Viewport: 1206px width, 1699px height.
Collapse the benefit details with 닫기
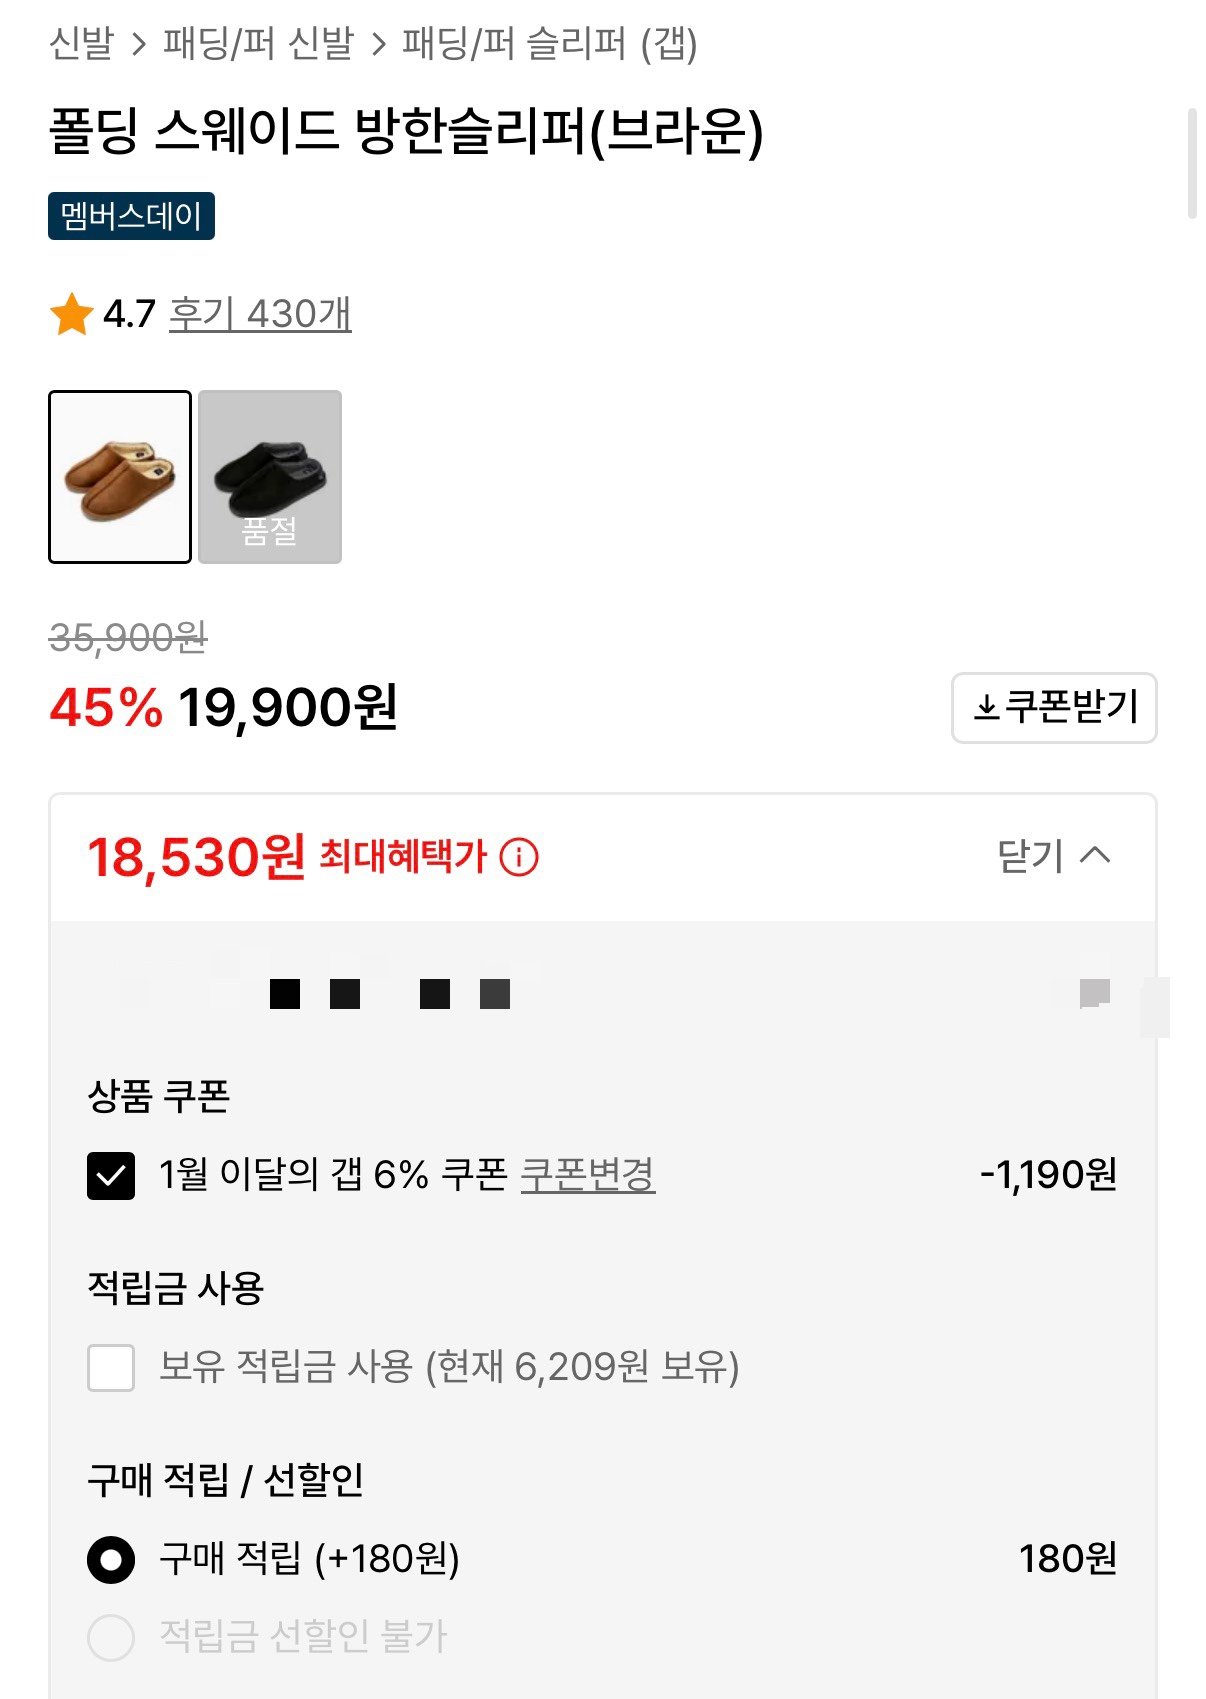[1054, 856]
